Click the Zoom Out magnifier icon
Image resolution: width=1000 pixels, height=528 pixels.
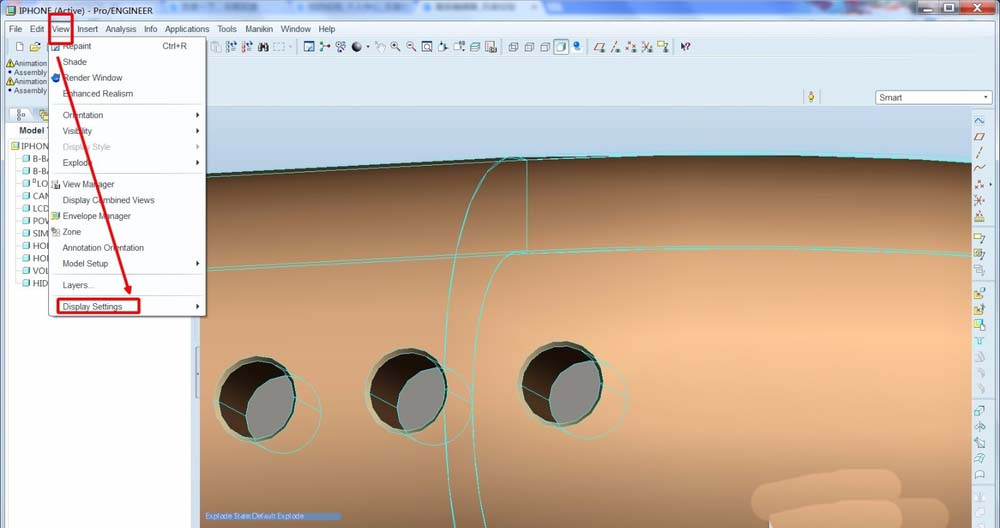tap(411, 47)
